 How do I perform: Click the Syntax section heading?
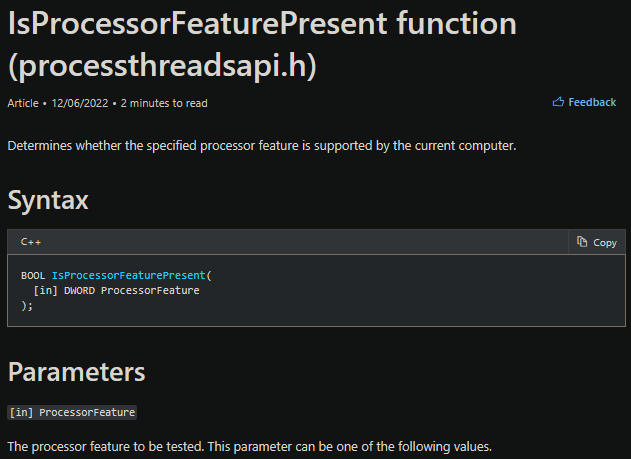48,200
